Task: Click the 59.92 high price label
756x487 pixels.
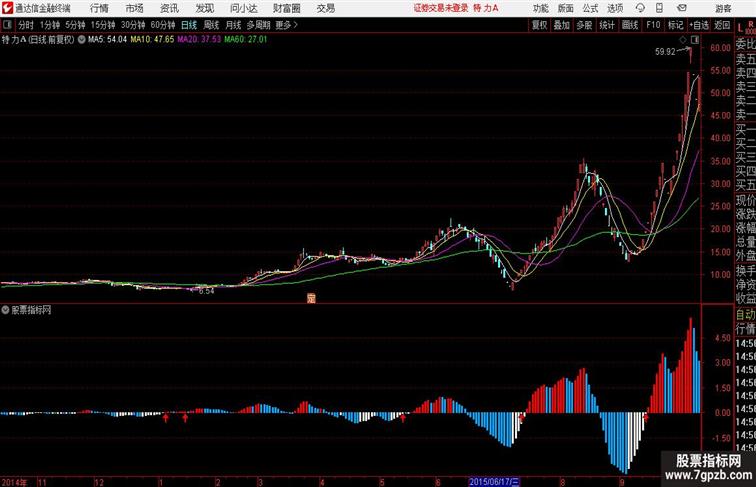Action: pos(665,52)
